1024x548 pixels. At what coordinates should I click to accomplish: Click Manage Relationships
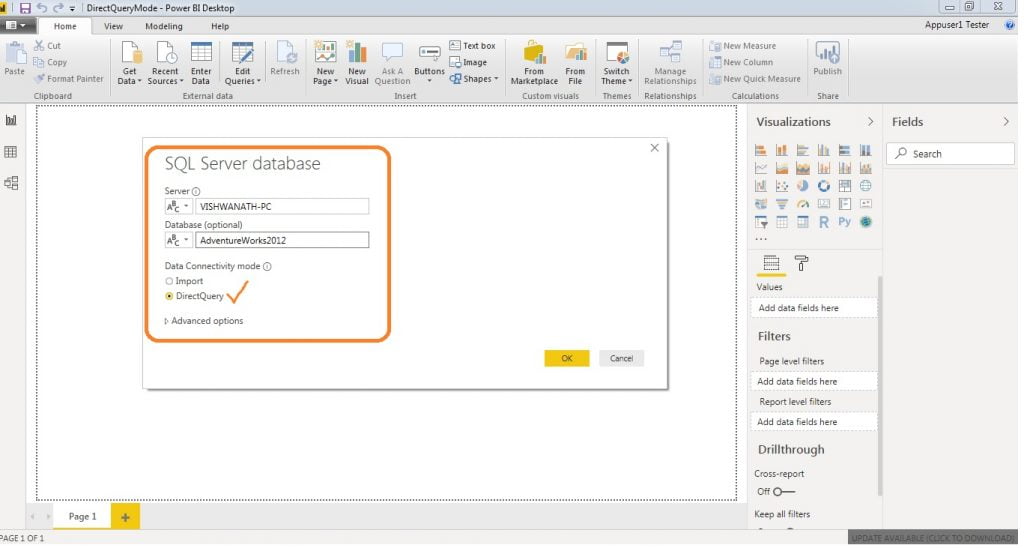(670, 63)
